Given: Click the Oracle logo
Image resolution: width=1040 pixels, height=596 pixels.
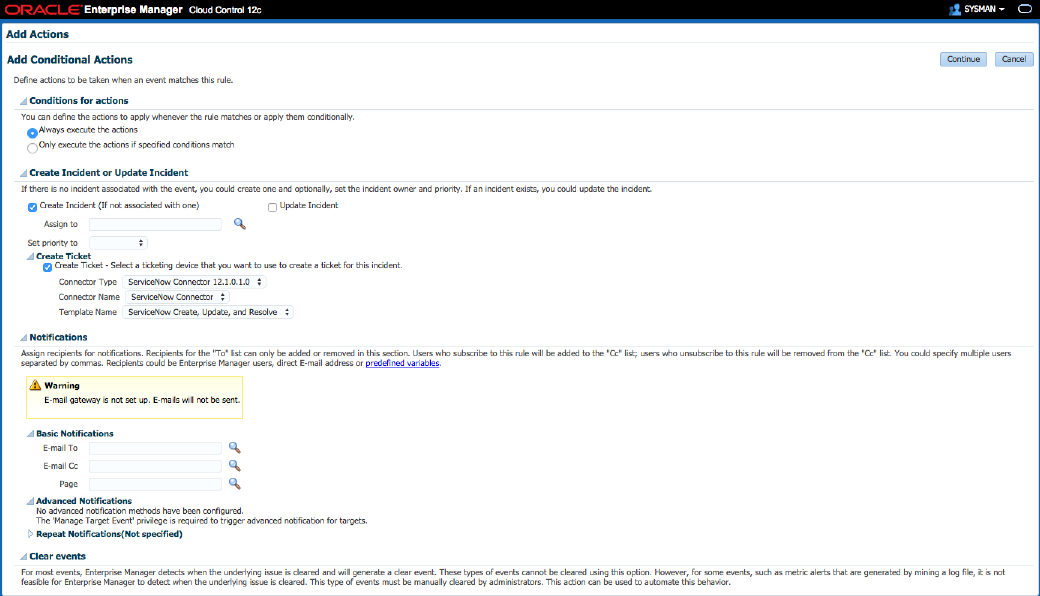Looking at the screenshot, I should point(42,9).
